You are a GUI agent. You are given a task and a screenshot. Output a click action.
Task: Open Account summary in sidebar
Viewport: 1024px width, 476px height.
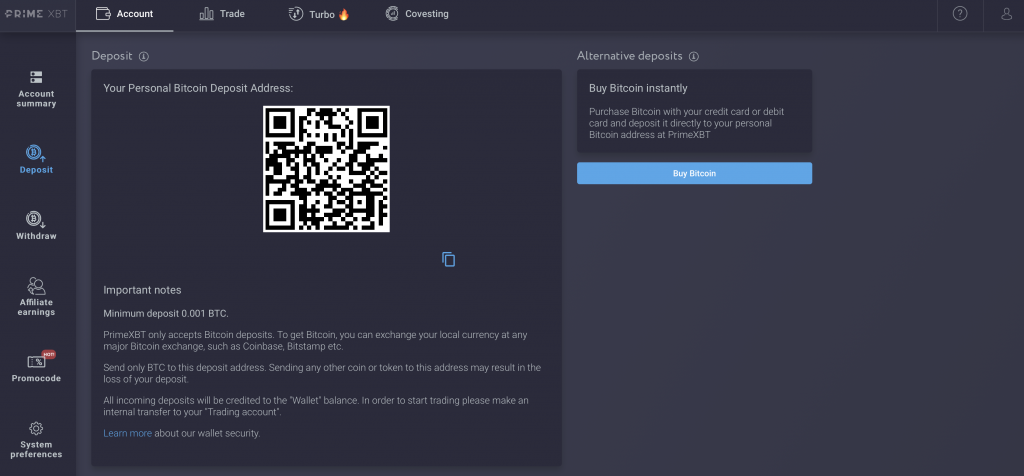click(x=36, y=88)
